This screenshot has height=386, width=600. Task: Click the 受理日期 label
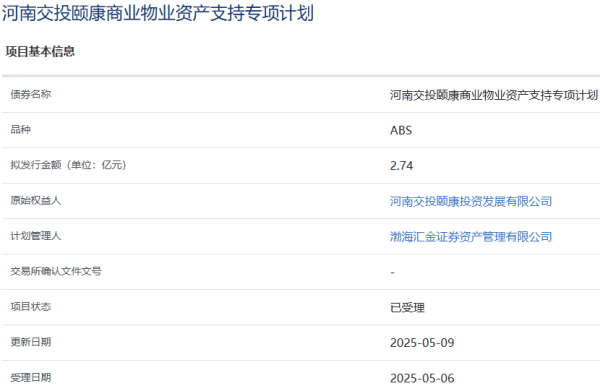[x=31, y=378]
